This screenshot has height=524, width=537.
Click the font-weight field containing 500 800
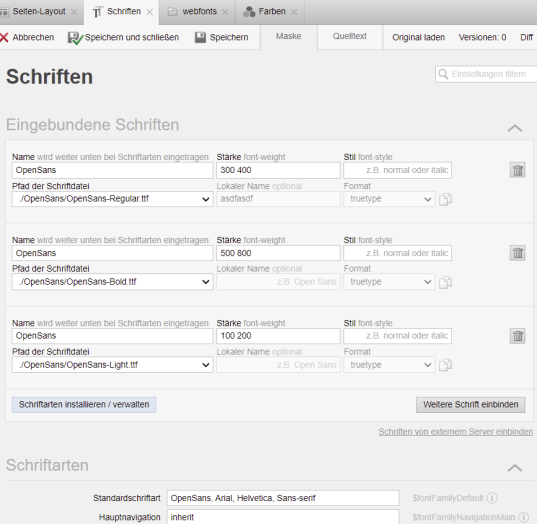(278, 253)
